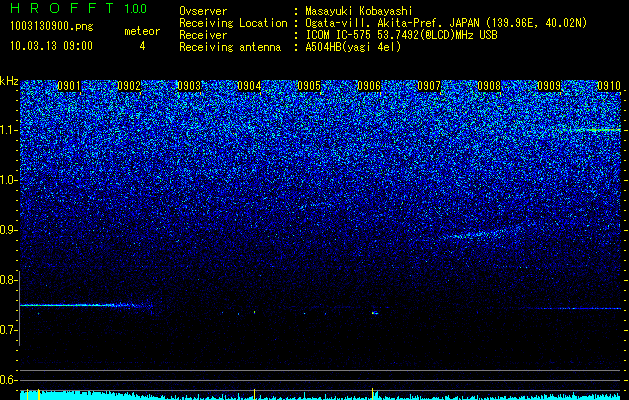The width and height of the screenshot is (629, 400).
Task: Click observer name Masayuki Kobayashi
Action: click(x=359, y=11)
